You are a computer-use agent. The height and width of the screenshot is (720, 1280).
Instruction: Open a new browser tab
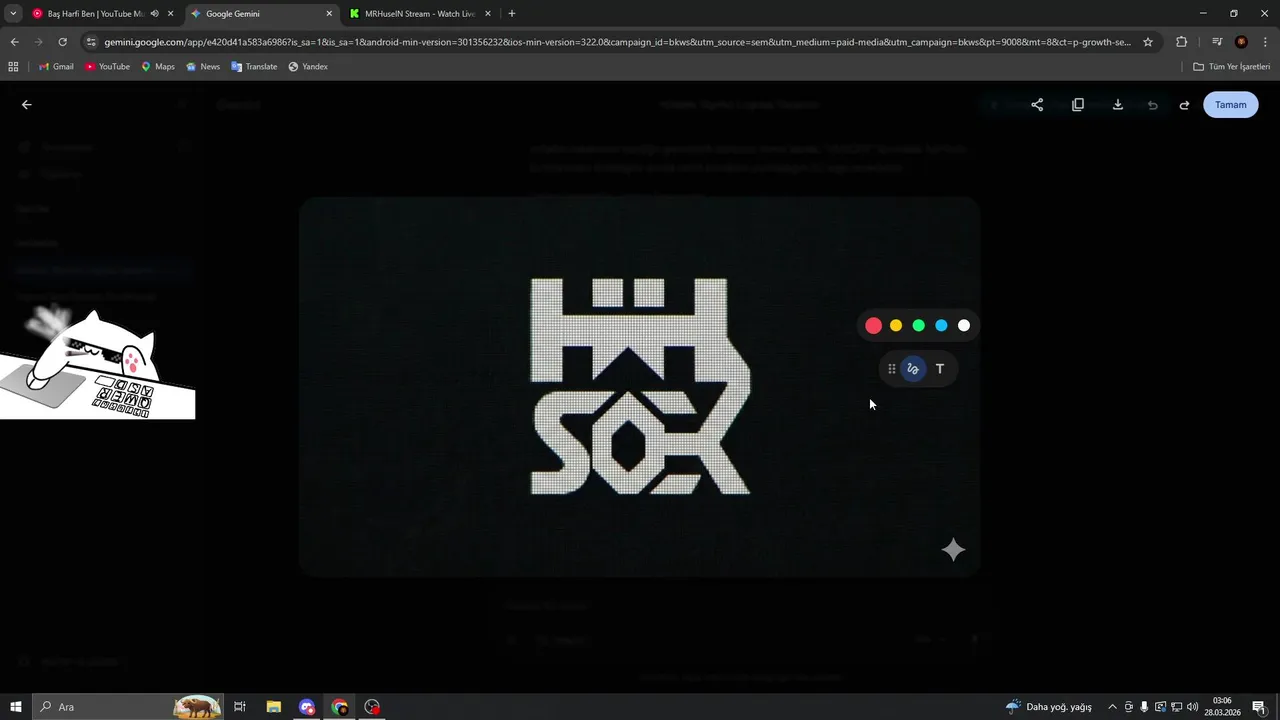(512, 14)
